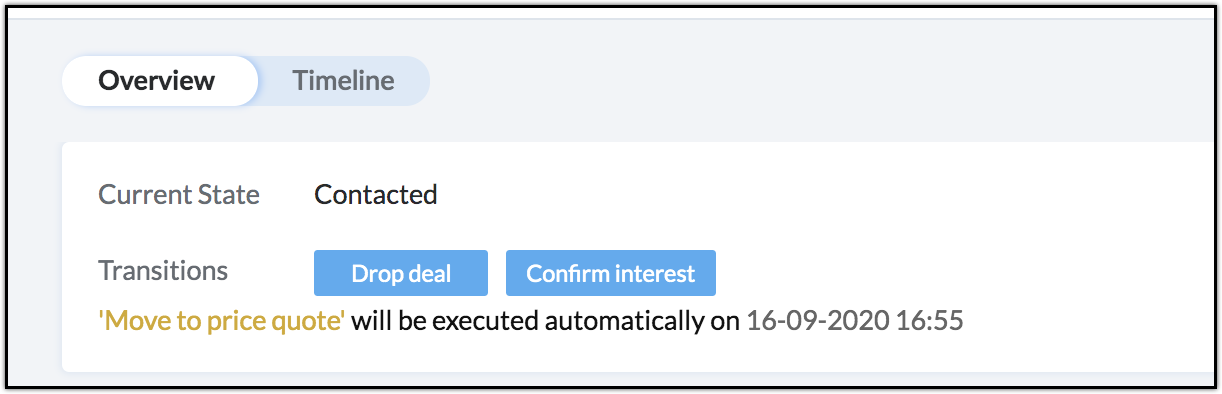1222x394 pixels.
Task: Confirm interest for the current deal
Action: [611, 273]
